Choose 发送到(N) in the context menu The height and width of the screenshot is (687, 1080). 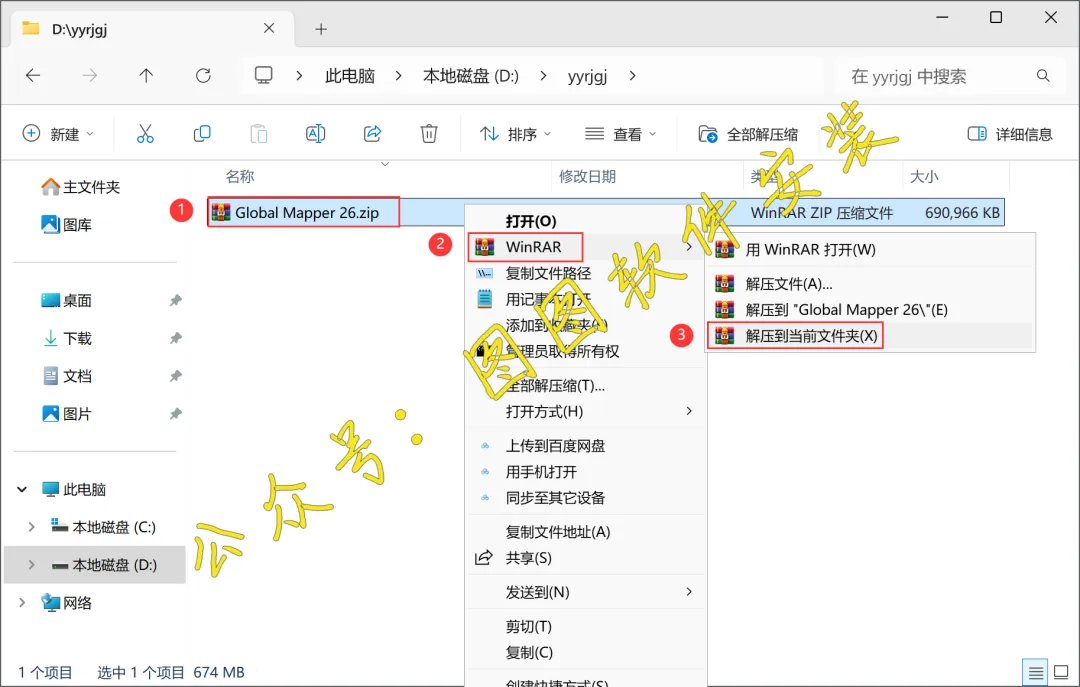(x=585, y=592)
